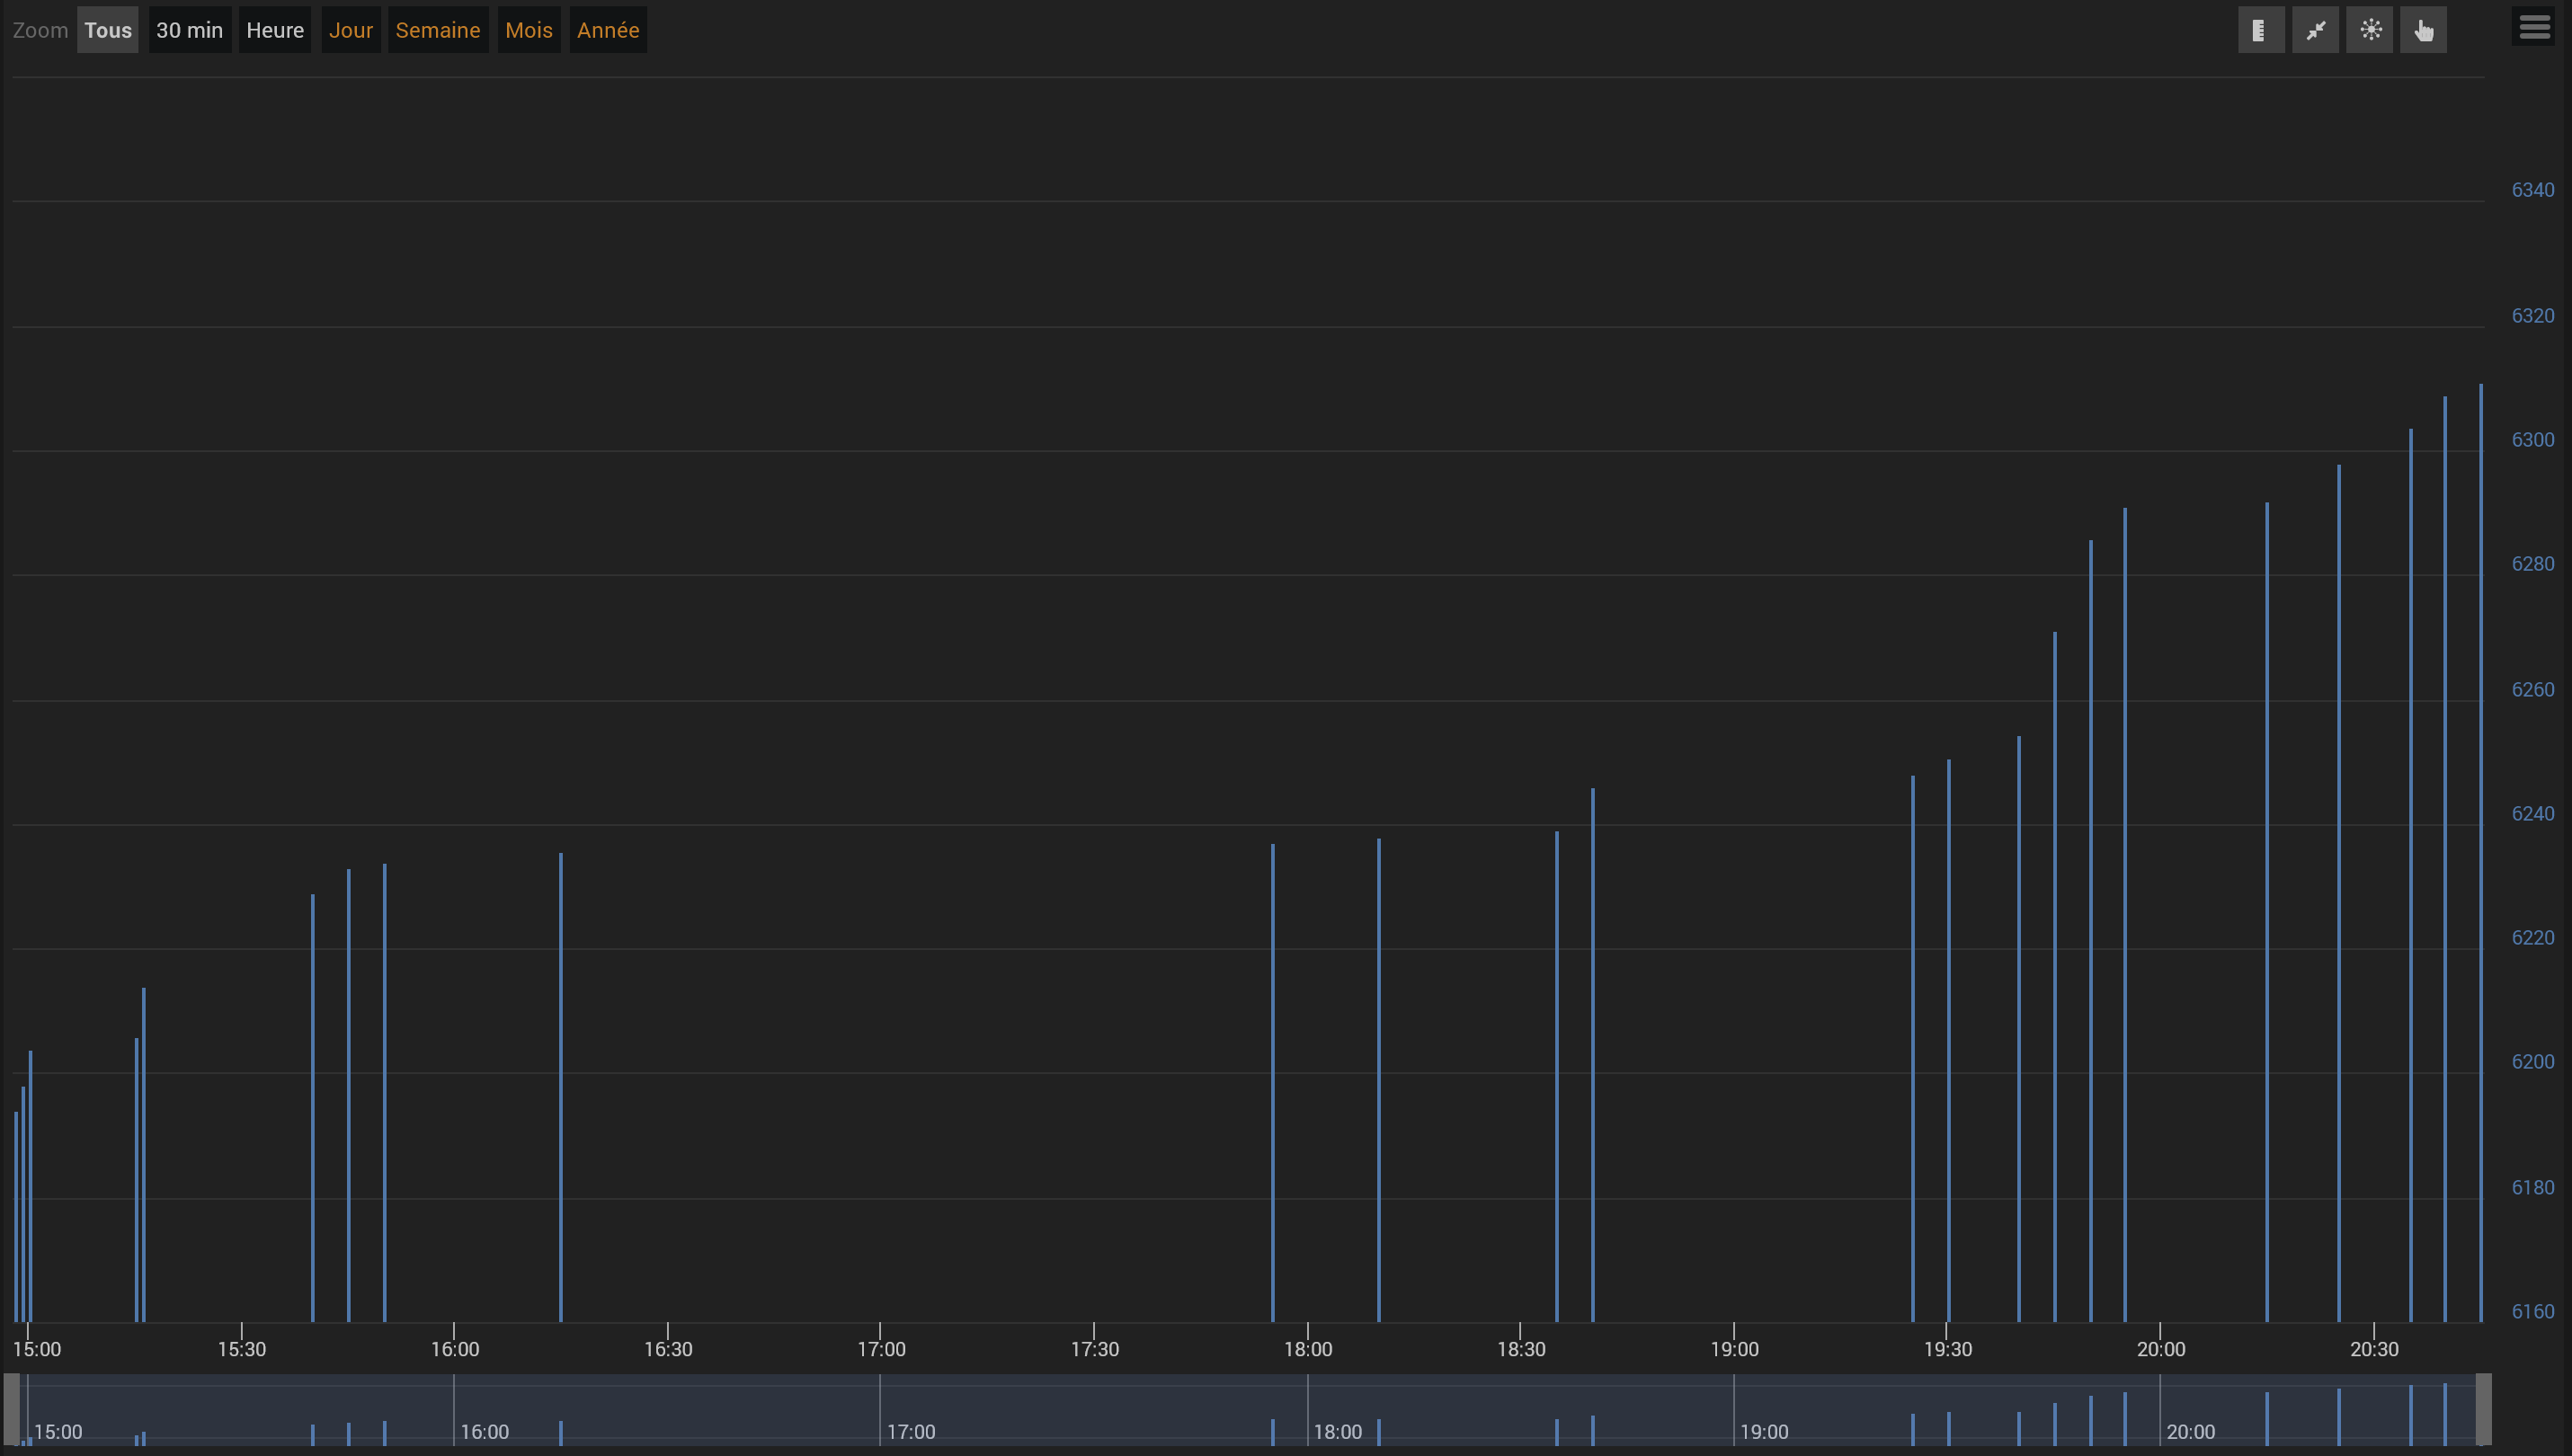The height and width of the screenshot is (1456, 2572).
Task: Choose the Jour zoom button
Action: click(x=350, y=30)
